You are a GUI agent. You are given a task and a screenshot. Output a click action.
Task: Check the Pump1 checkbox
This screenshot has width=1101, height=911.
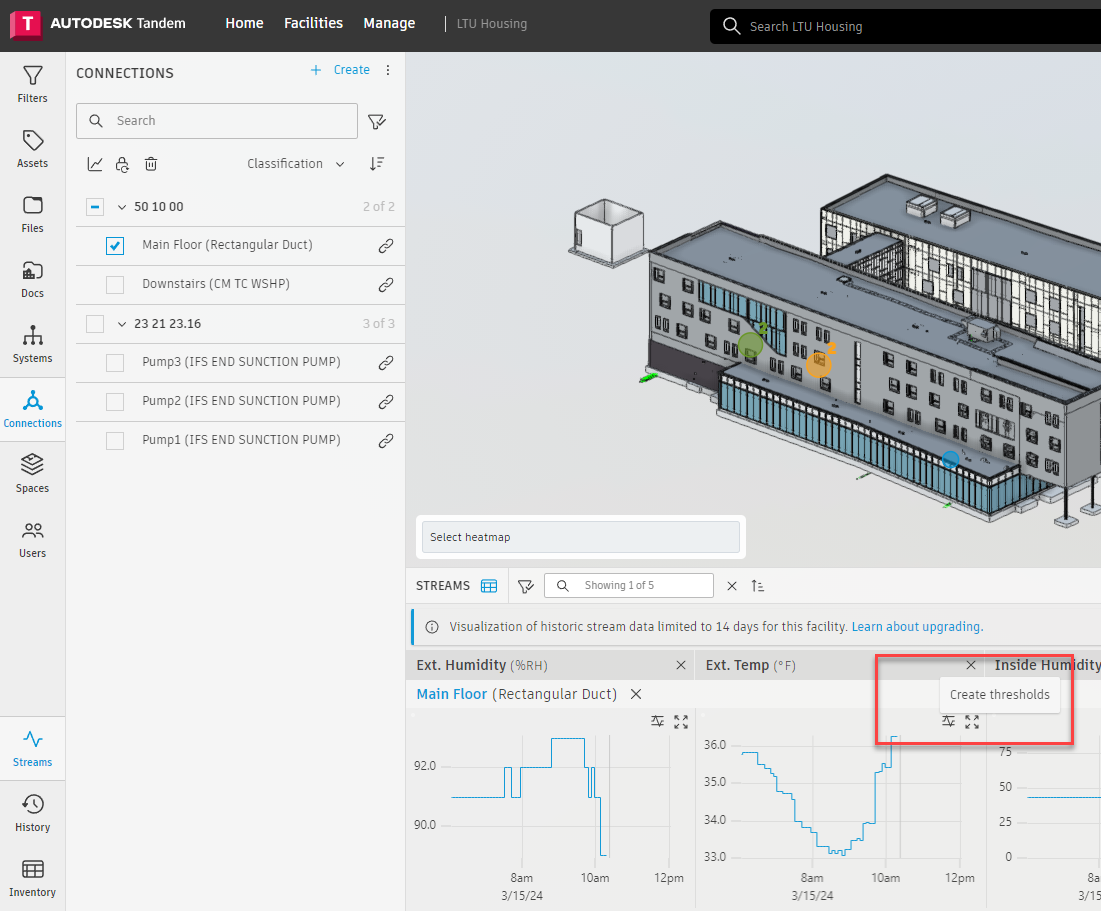[x=114, y=441]
